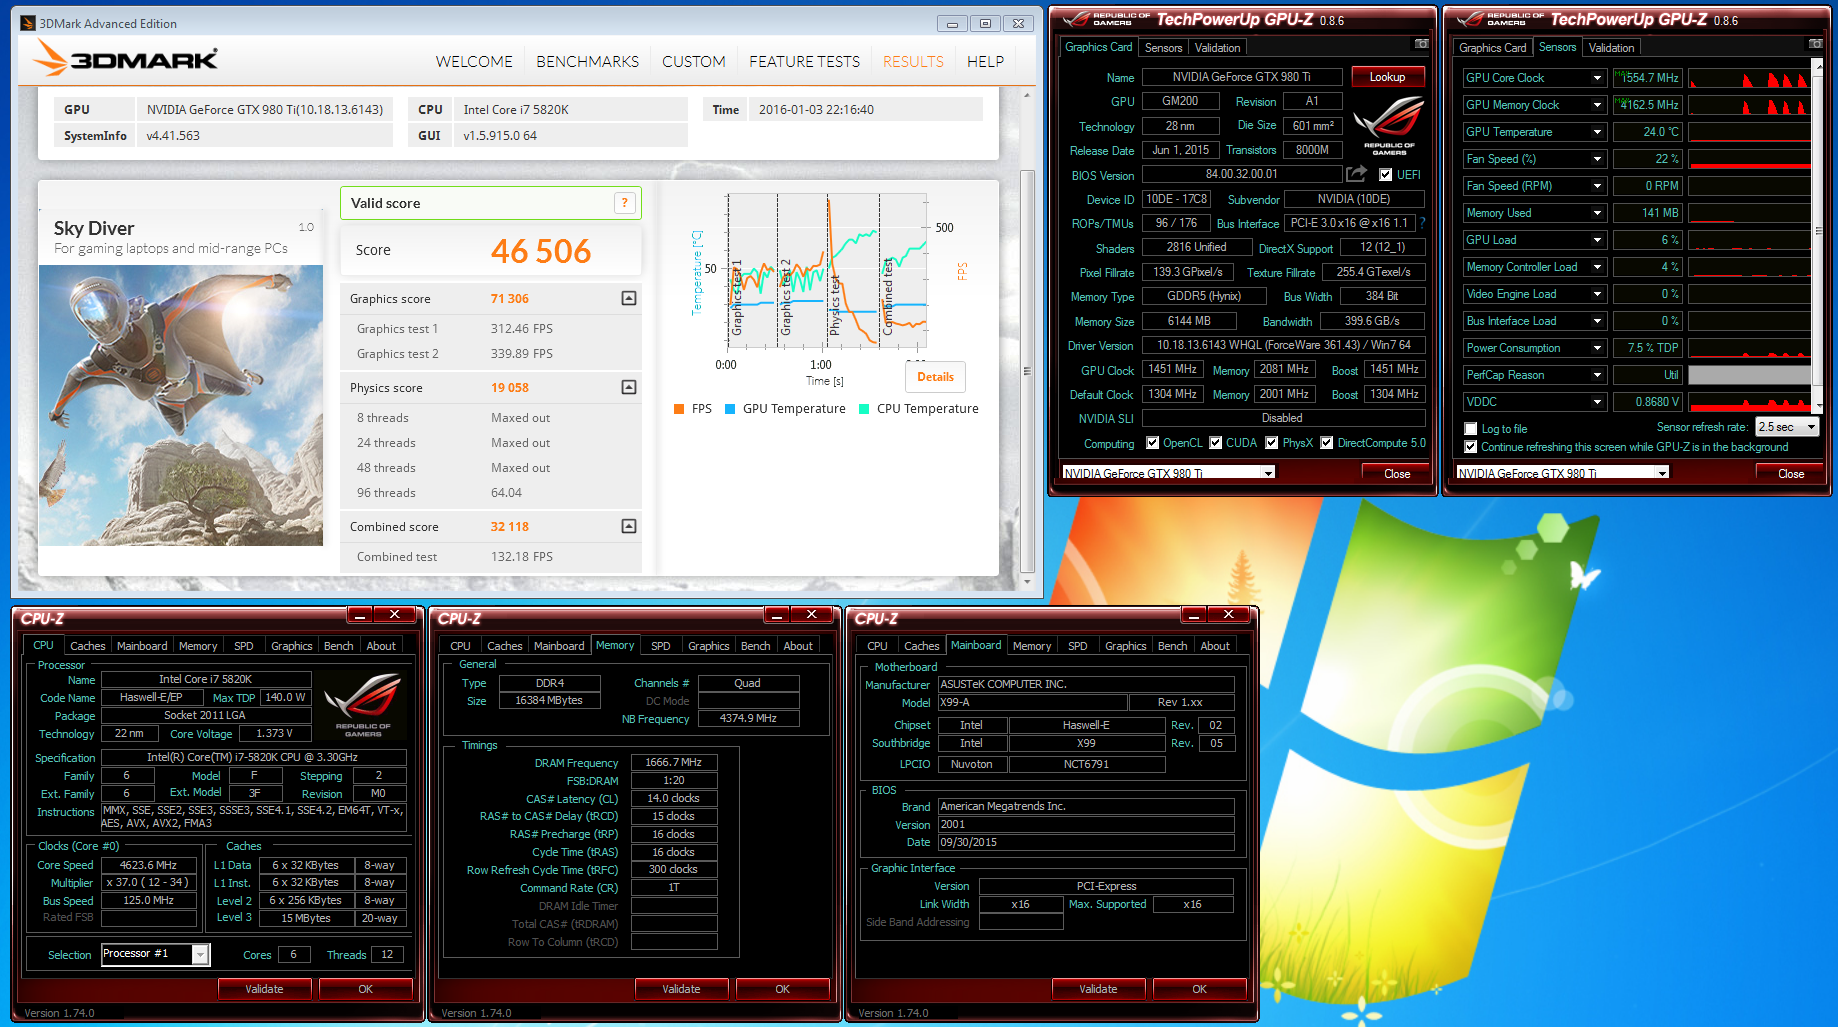Switch to Sensors tab in left GPU-Z window

pos(1163,48)
